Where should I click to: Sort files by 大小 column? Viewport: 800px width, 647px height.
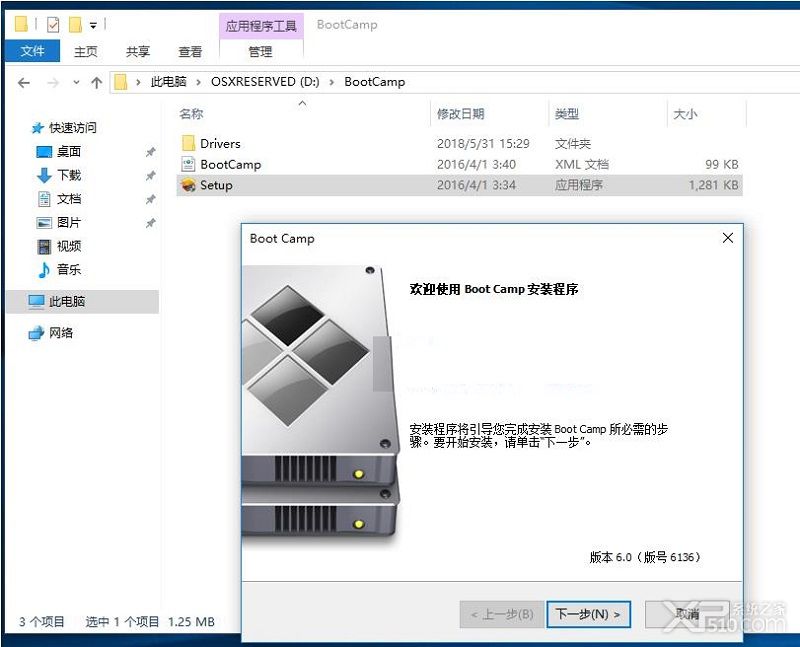pyautogui.click(x=685, y=114)
